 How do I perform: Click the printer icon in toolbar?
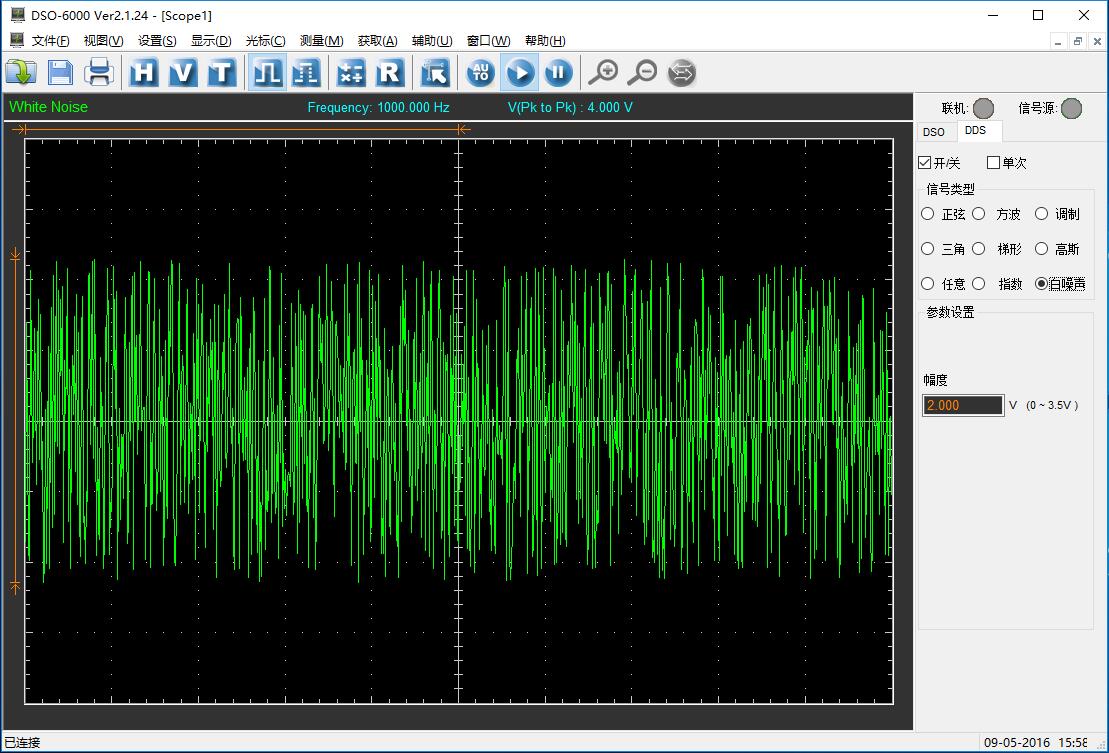pos(99,72)
